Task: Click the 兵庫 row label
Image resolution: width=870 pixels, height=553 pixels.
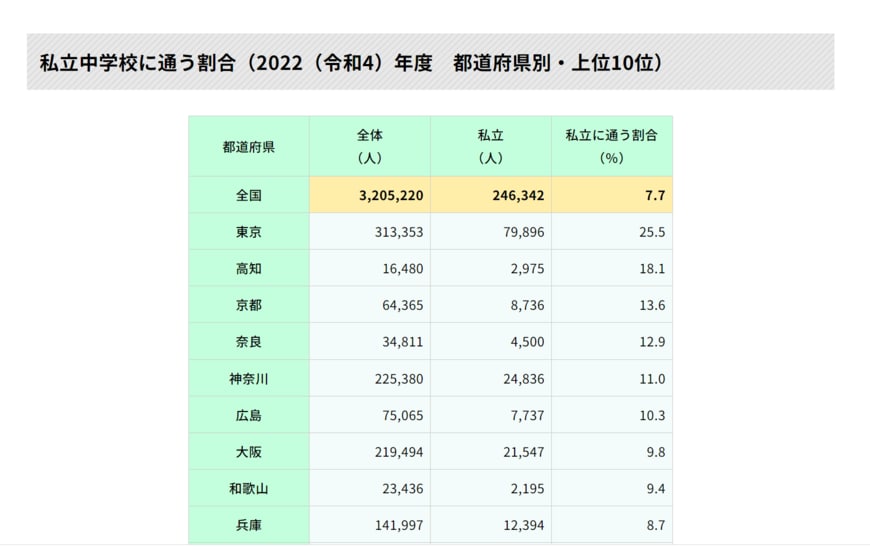Action: [249, 525]
